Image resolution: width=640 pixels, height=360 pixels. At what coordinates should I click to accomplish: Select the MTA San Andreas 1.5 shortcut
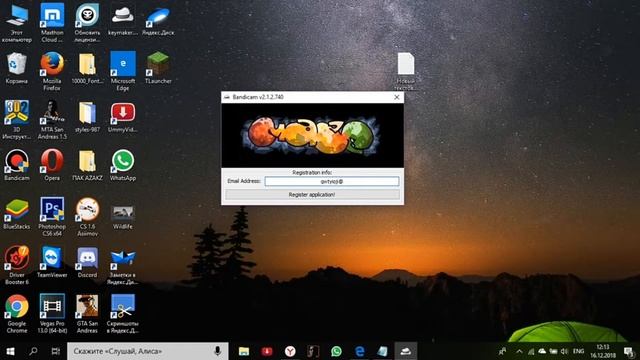point(52,120)
